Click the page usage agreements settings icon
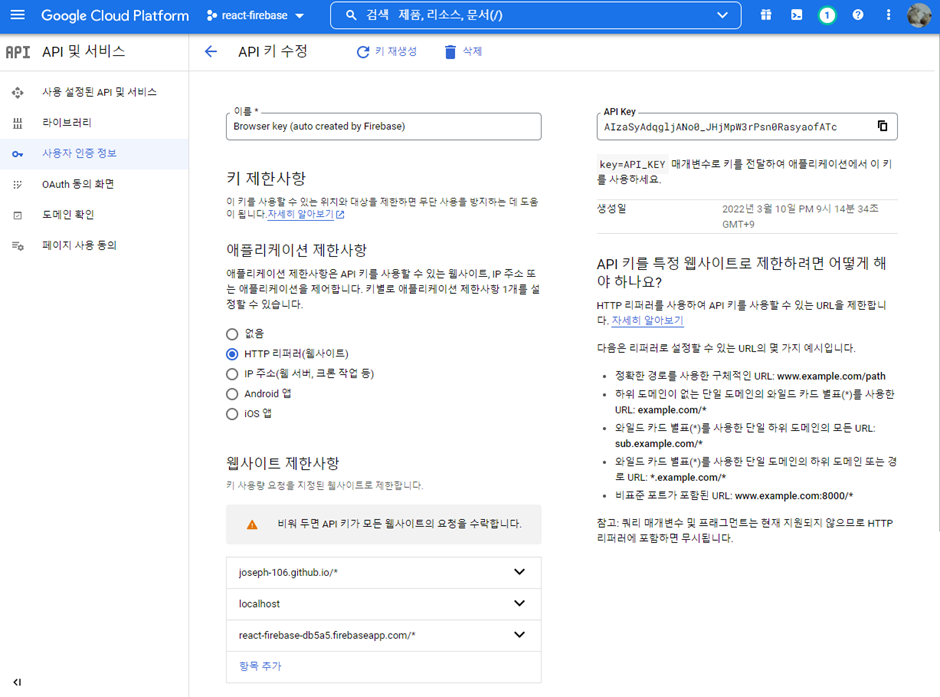Screen dimensions: 940x697 point(17,246)
